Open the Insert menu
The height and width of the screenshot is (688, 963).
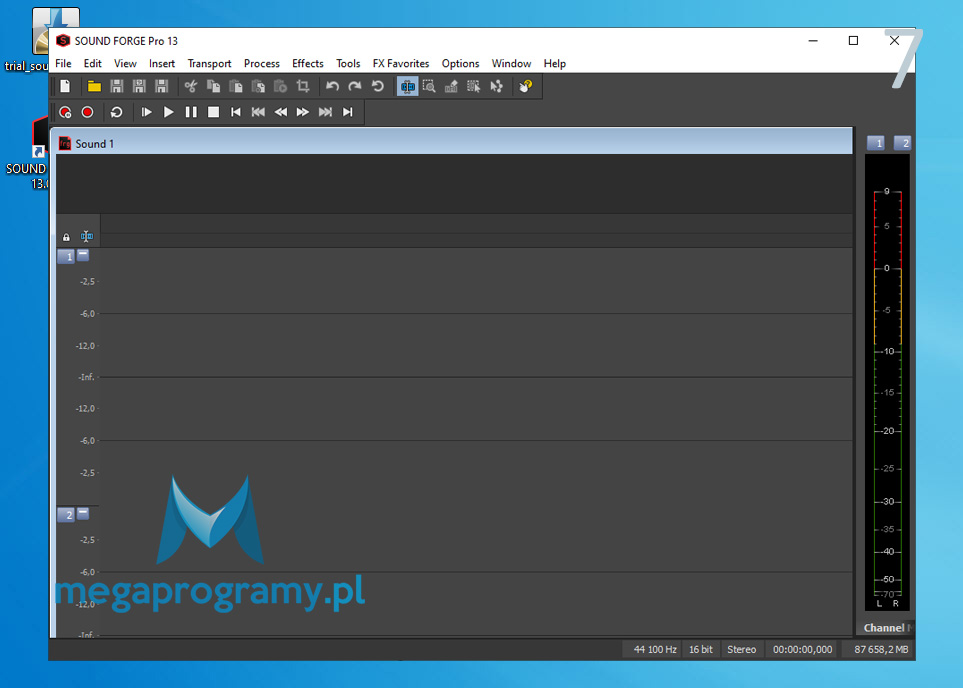[x=162, y=63]
